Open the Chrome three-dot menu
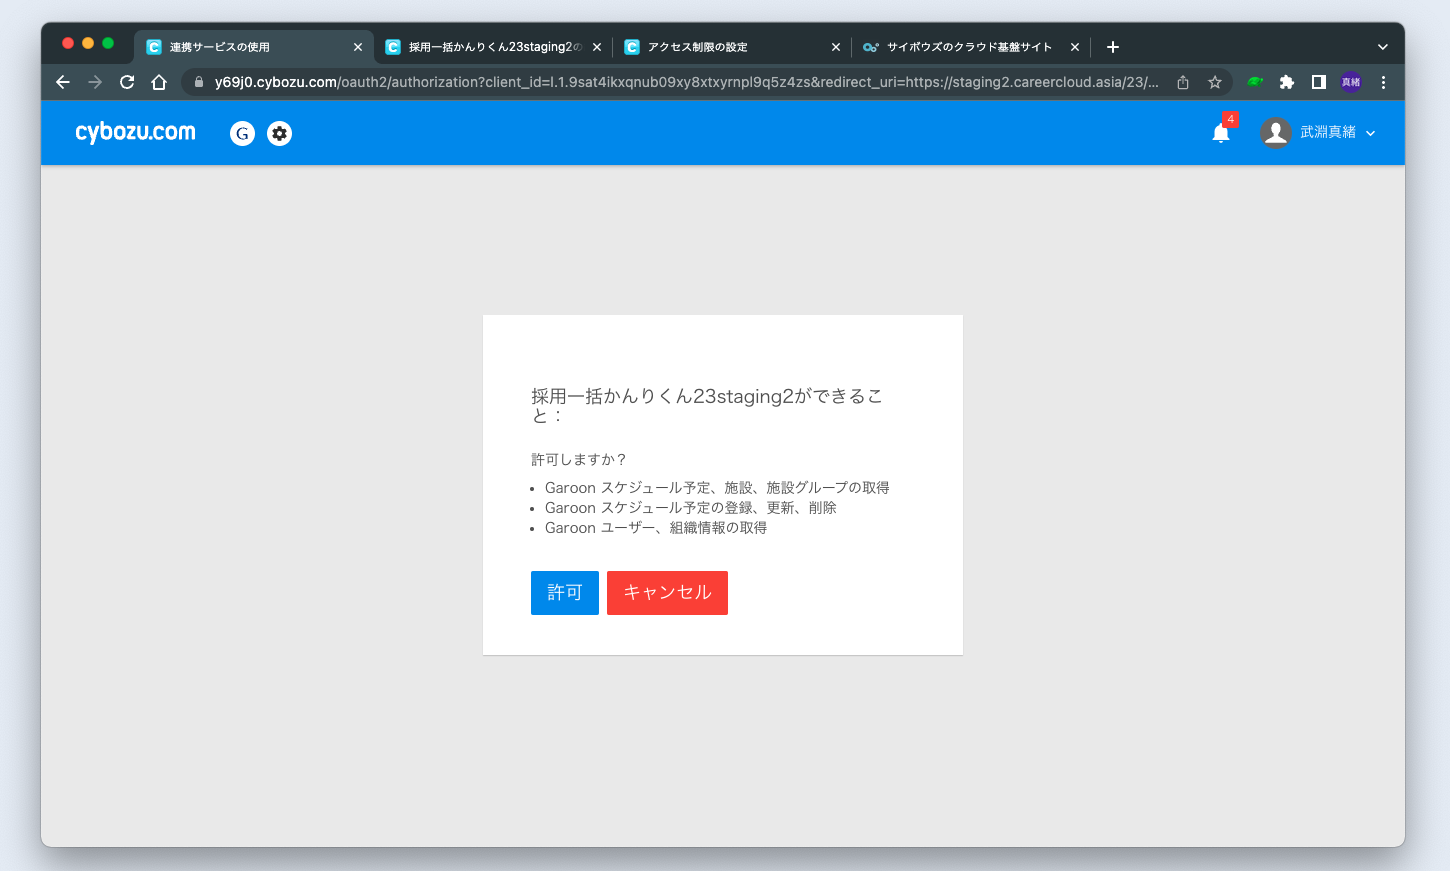Image resolution: width=1450 pixels, height=871 pixels. (1383, 82)
